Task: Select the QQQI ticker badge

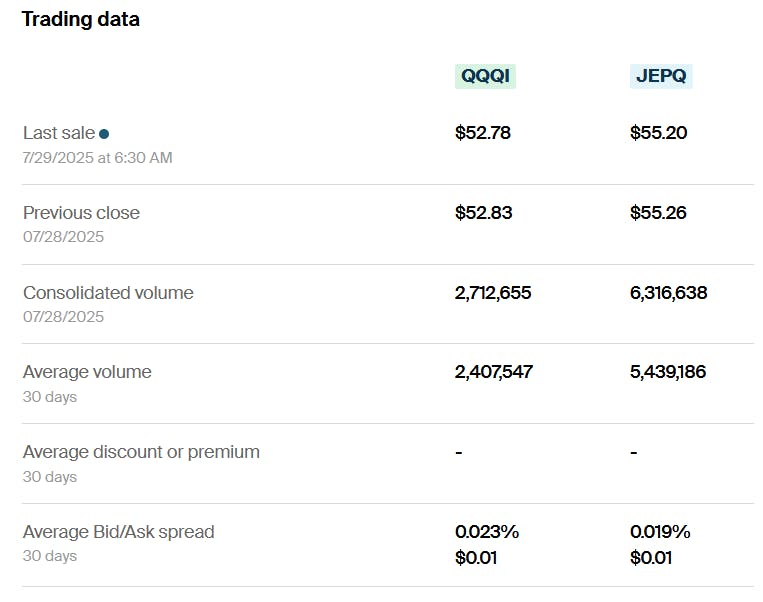Action: tap(485, 76)
